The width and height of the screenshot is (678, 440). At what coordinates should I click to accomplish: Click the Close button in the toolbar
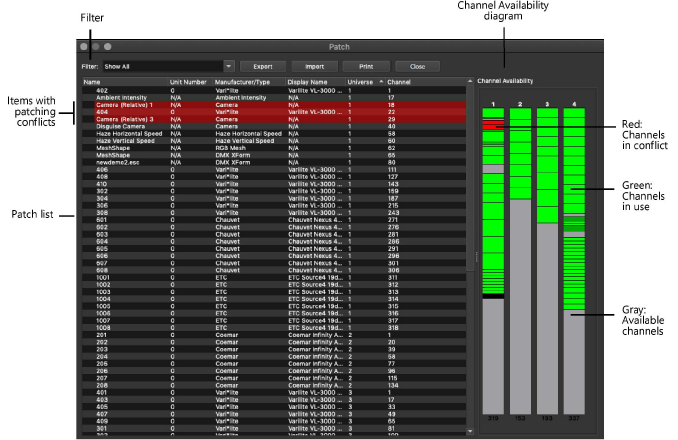tap(417, 67)
